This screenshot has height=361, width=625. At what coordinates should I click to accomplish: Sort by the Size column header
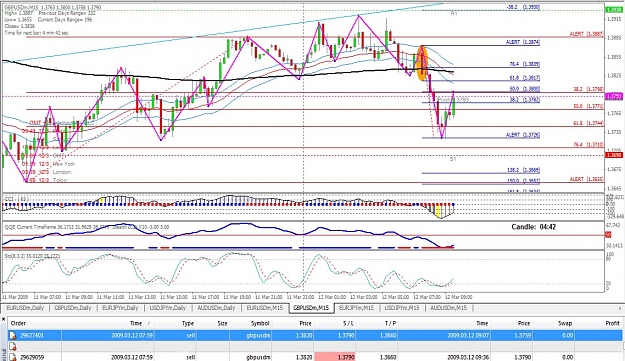(222, 323)
